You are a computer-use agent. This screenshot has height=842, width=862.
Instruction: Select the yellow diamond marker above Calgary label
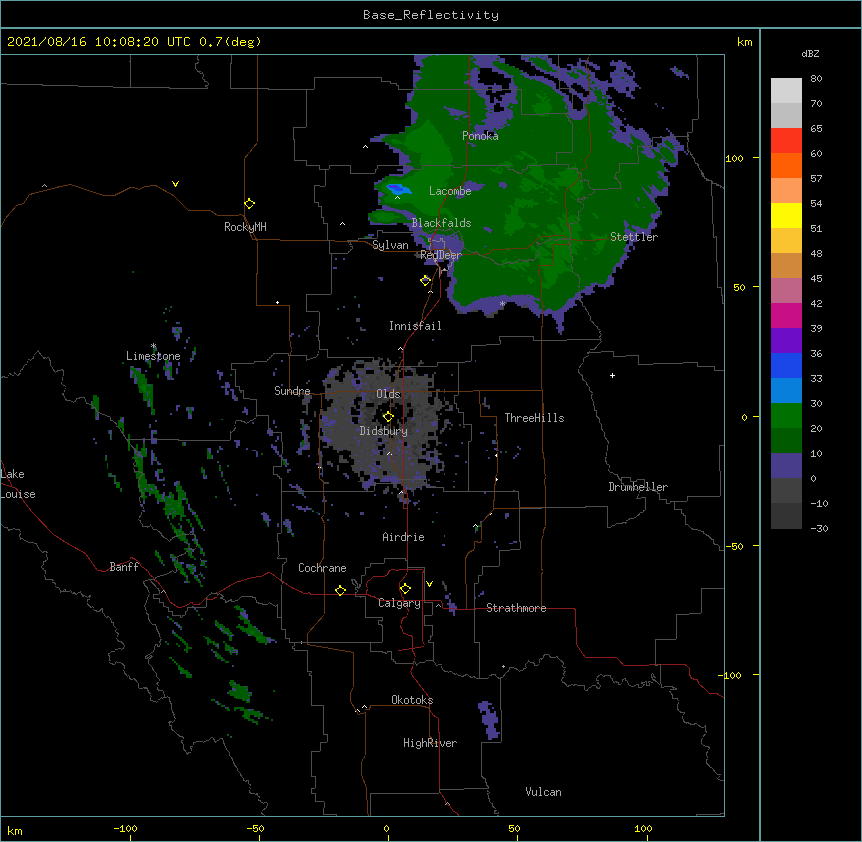tap(405, 589)
